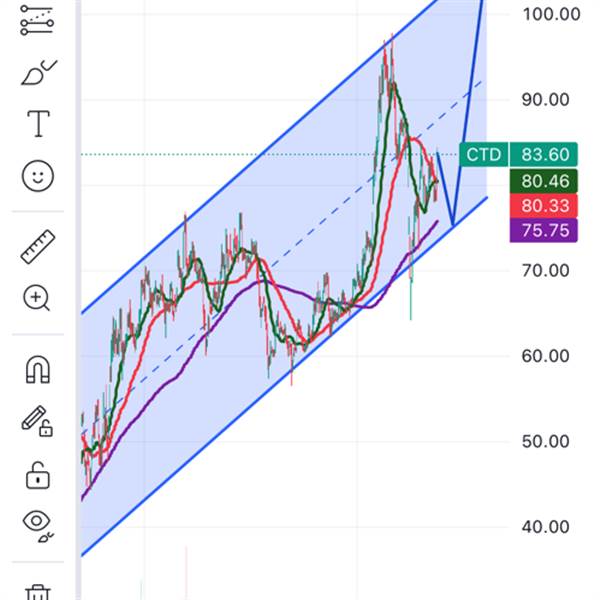This screenshot has height=600, width=600.
Task: Select the Gann and Fibonacci pattern tool
Action: click(37, 20)
